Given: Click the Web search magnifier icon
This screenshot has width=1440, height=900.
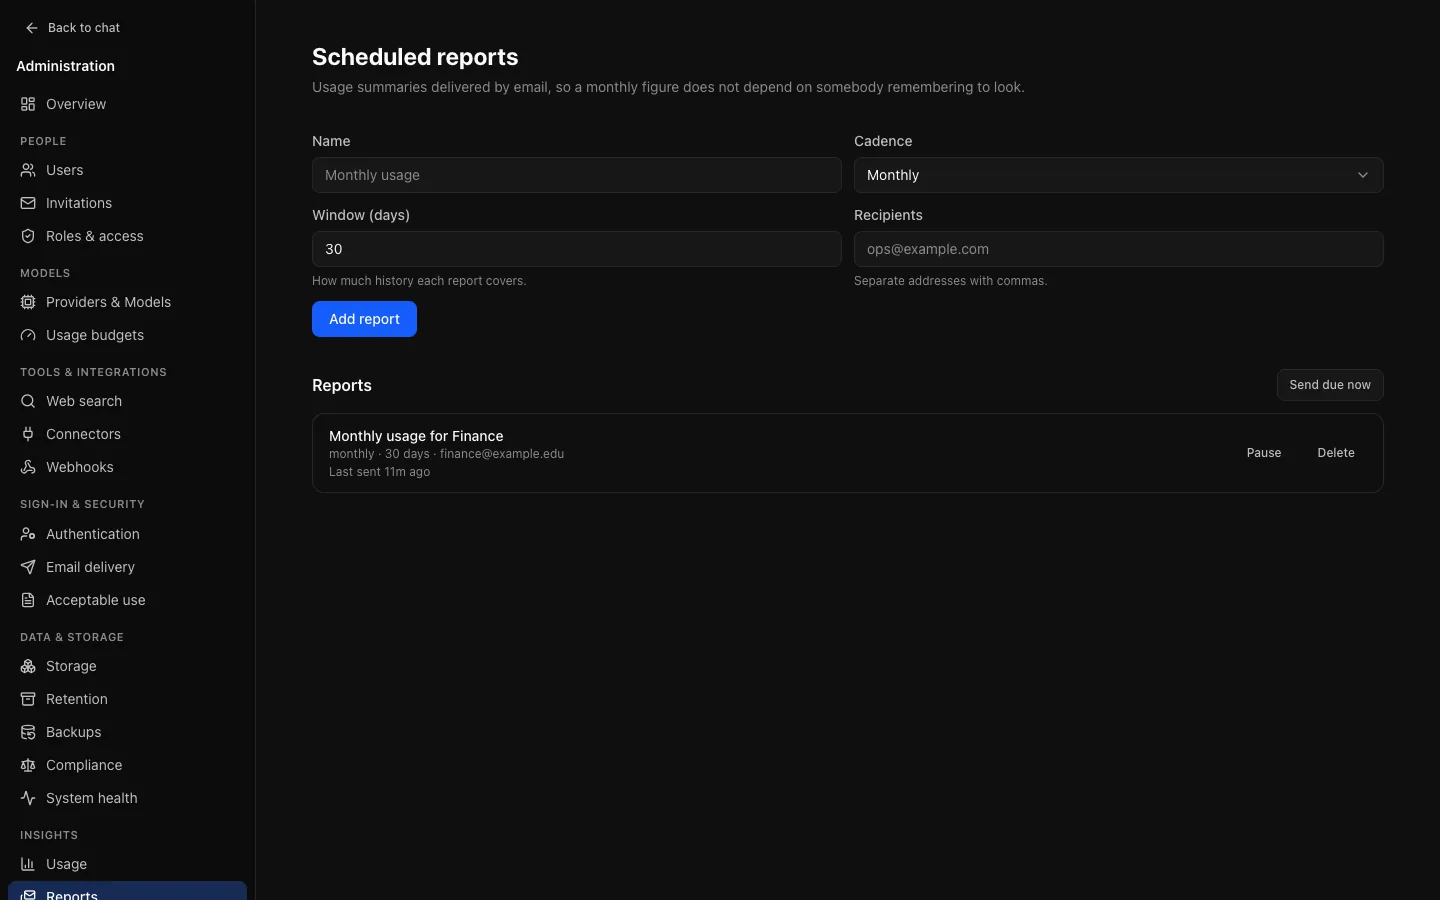Looking at the screenshot, I should click(x=28, y=401).
